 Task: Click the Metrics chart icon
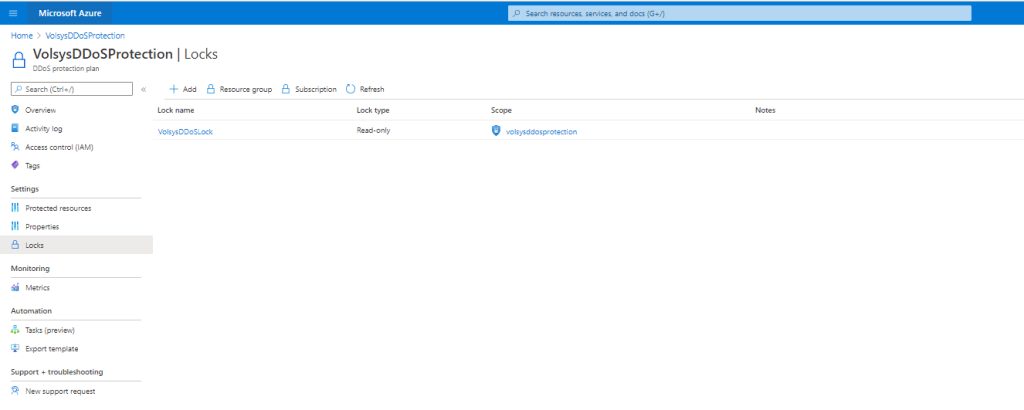[15, 287]
